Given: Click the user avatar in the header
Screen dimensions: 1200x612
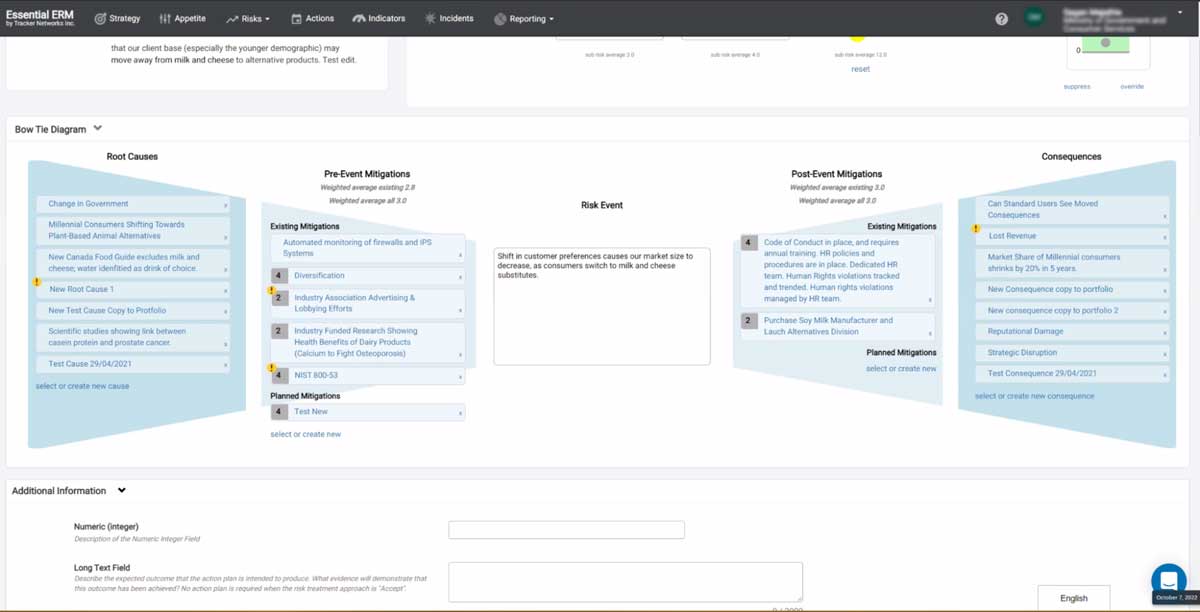Looking at the screenshot, I should [x=1033, y=18].
